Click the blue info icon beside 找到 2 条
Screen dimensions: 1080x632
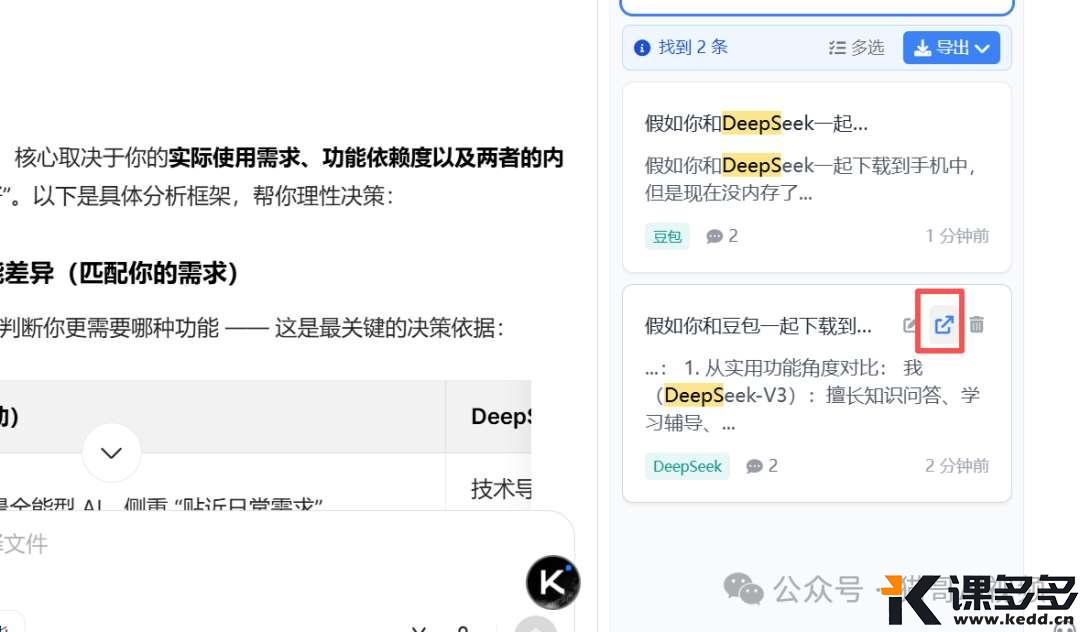point(643,48)
